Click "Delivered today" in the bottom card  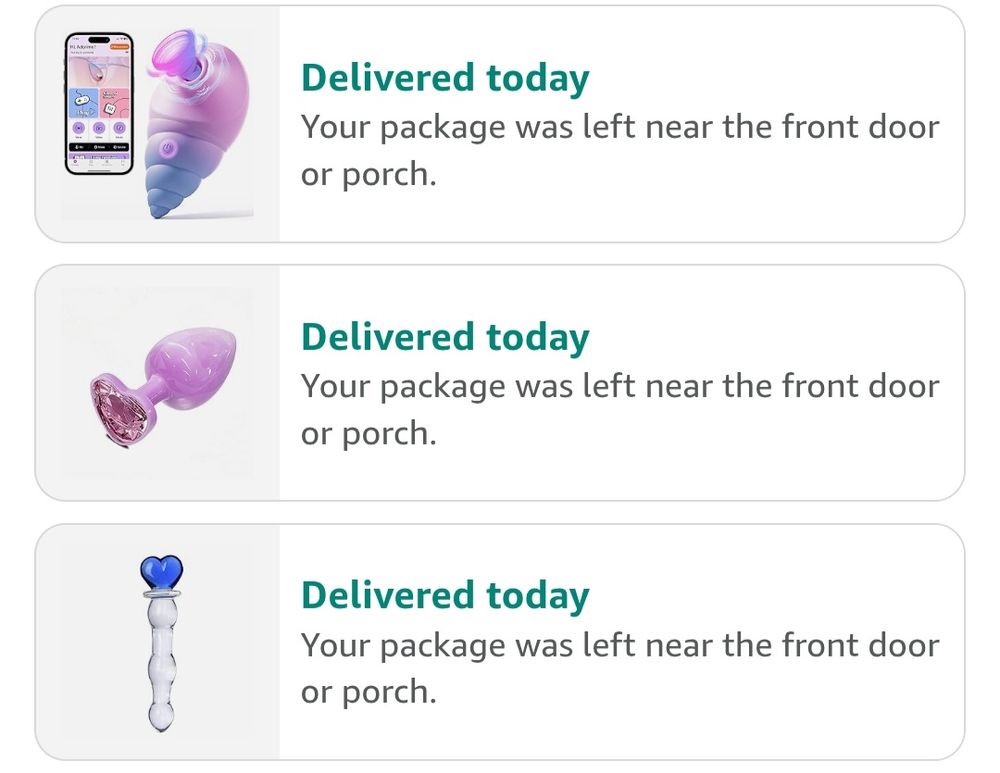(x=445, y=595)
